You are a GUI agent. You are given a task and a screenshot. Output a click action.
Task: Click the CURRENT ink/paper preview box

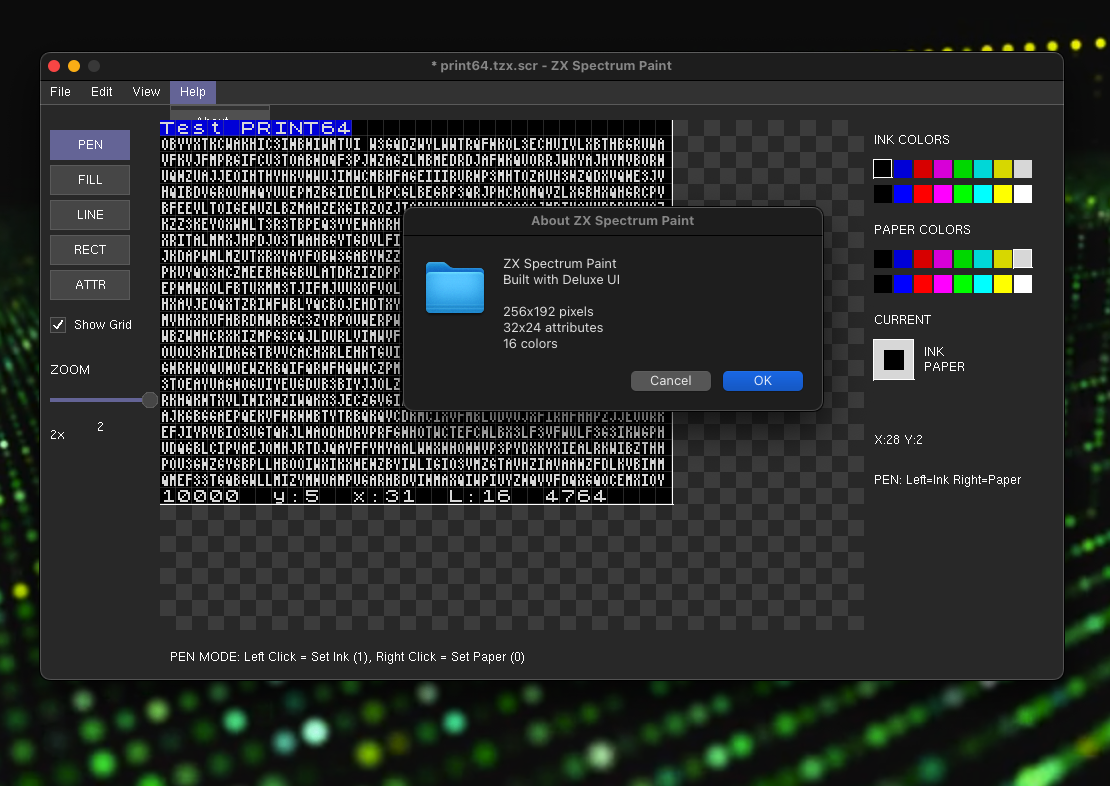[x=893, y=360]
